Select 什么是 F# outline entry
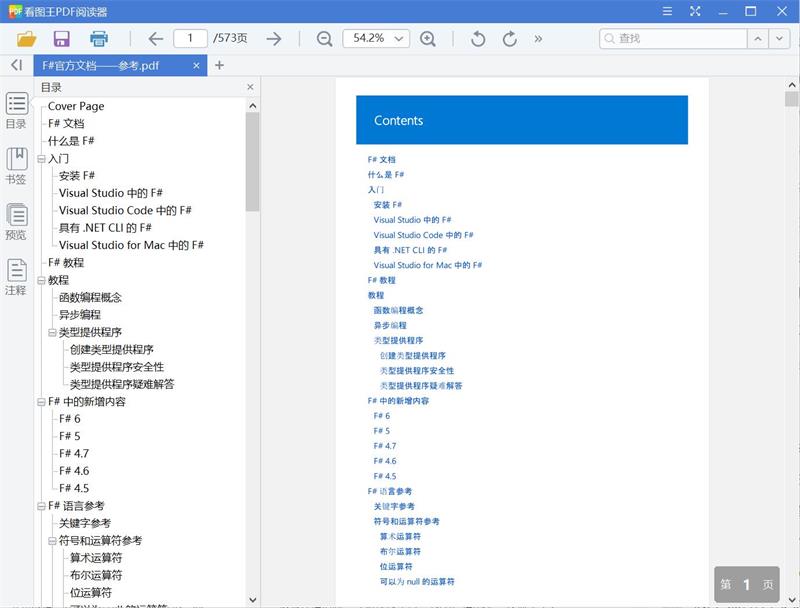The image size is (800, 608). click(71, 141)
